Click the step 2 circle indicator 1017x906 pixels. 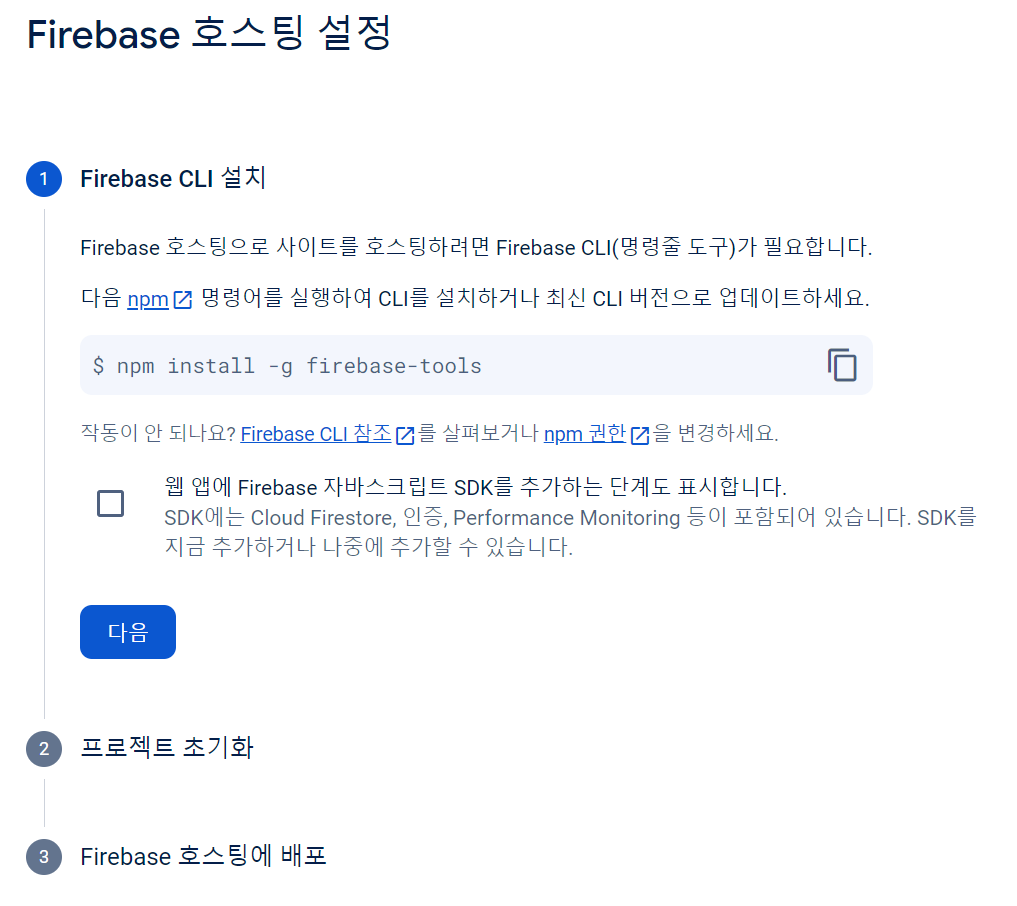(44, 748)
